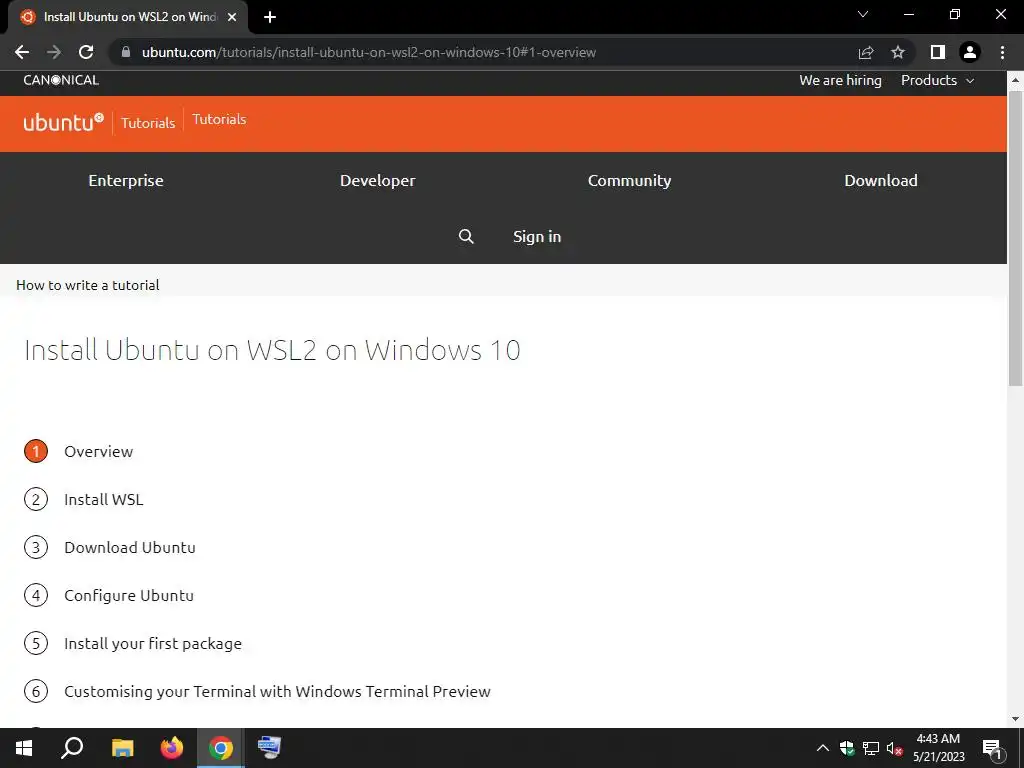
Task: Click the browser forward arrow
Action: (54, 52)
